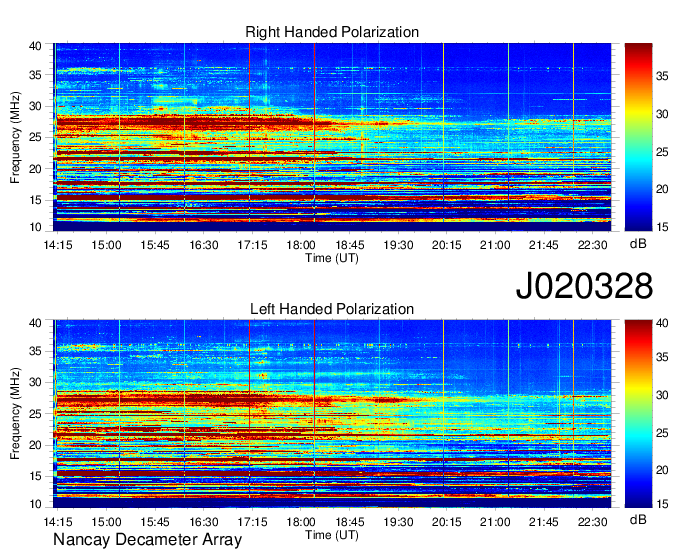The height and width of the screenshot is (552, 680).
Task: Click the Left Handed plot's "Time (UT)" axis label
Action: [332, 535]
